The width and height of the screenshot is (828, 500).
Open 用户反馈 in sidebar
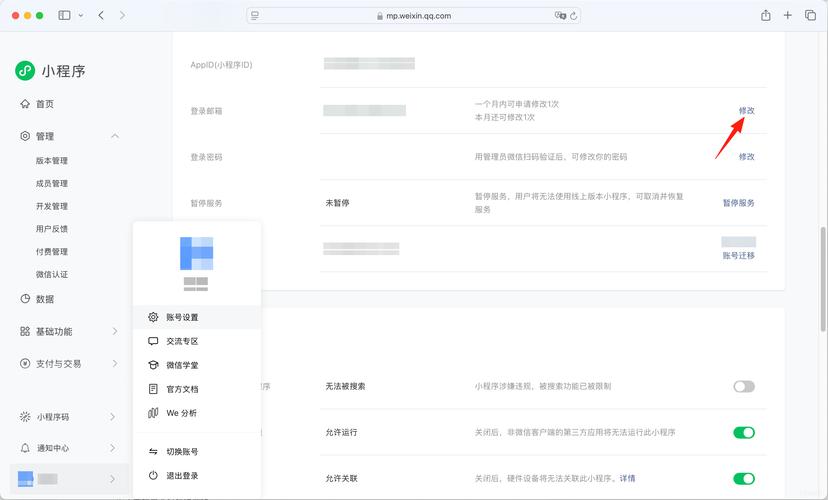click(x=52, y=229)
